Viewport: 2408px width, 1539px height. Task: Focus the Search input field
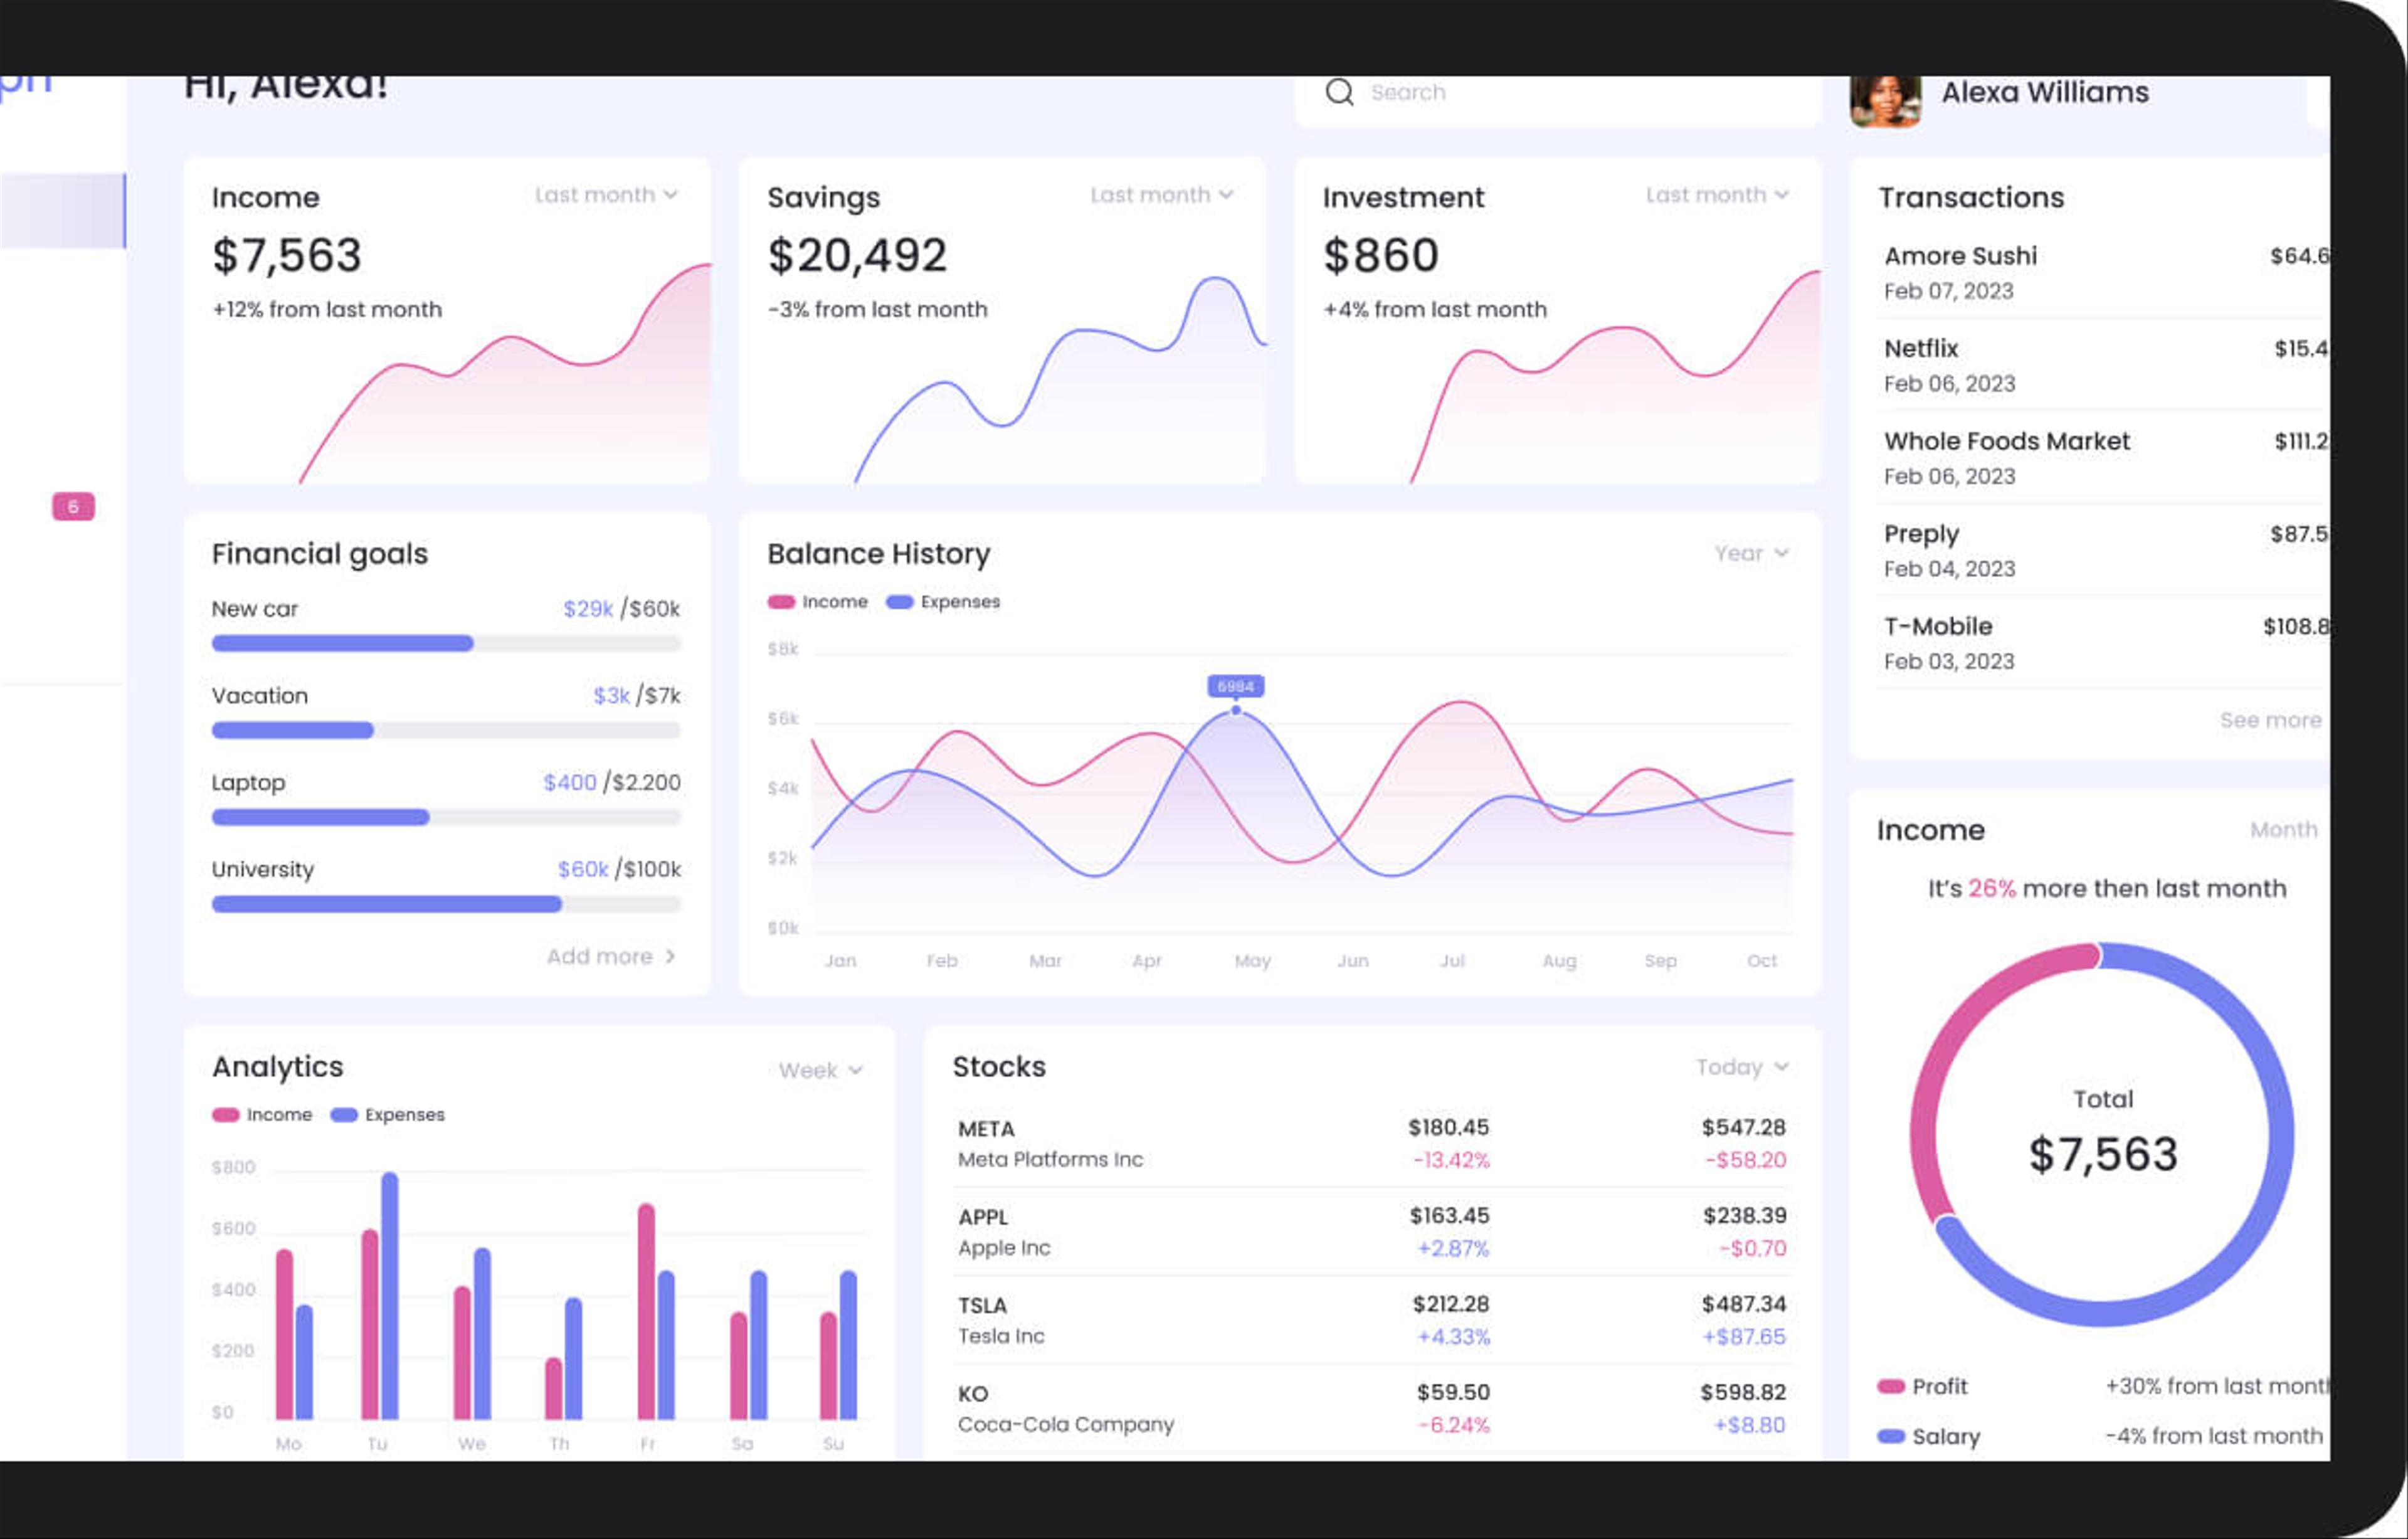(x=1557, y=100)
